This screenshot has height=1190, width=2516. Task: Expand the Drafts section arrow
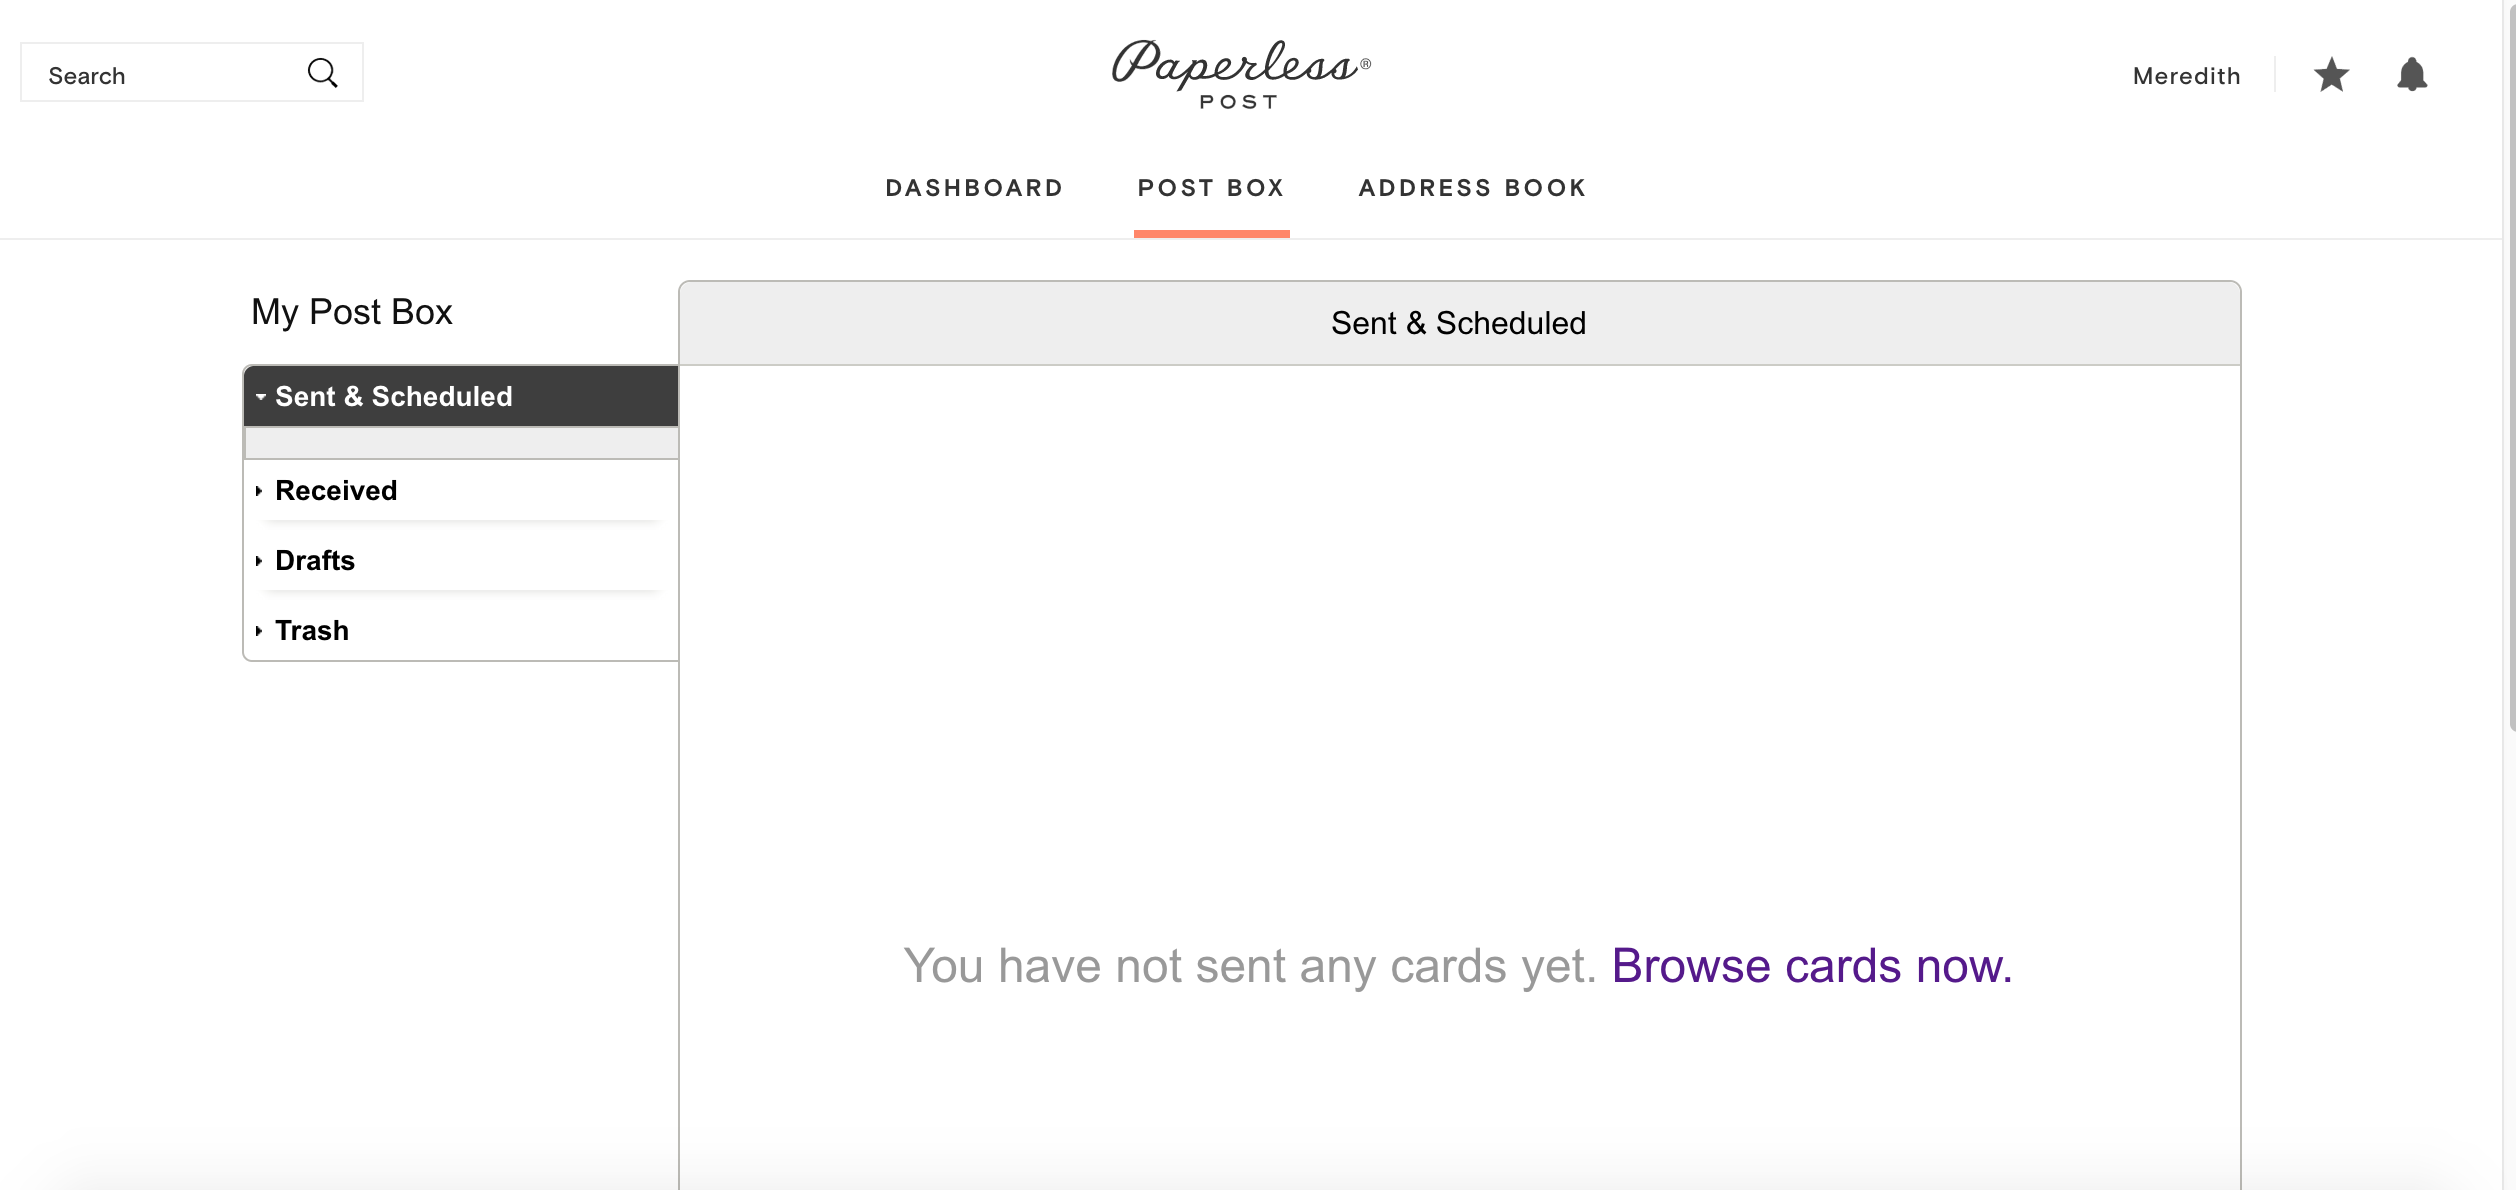coord(259,561)
